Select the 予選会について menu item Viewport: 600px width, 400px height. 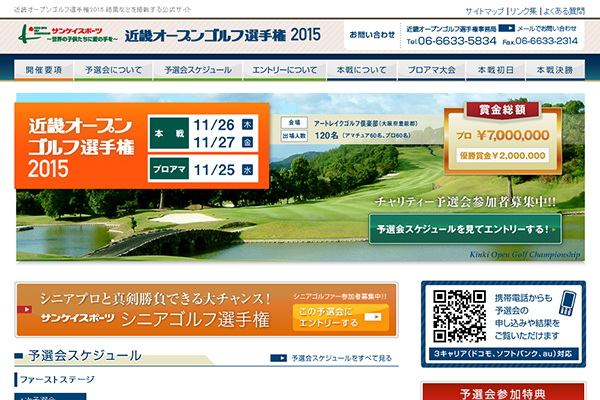point(113,70)
